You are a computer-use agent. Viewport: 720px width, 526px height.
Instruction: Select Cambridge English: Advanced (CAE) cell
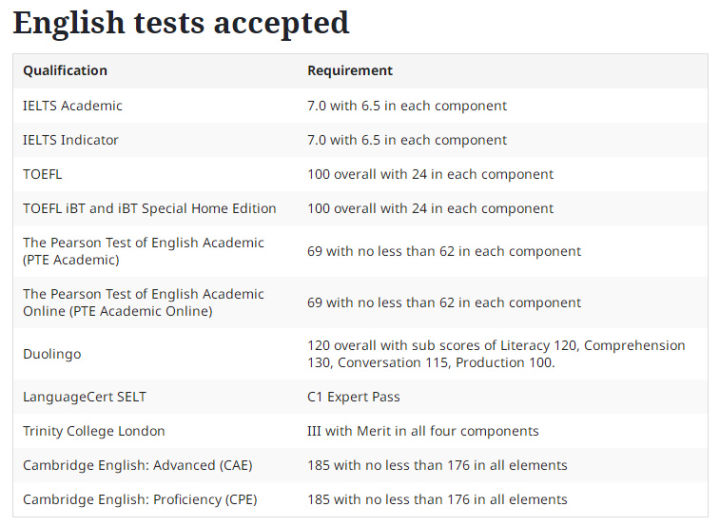[x=138, y=465]
